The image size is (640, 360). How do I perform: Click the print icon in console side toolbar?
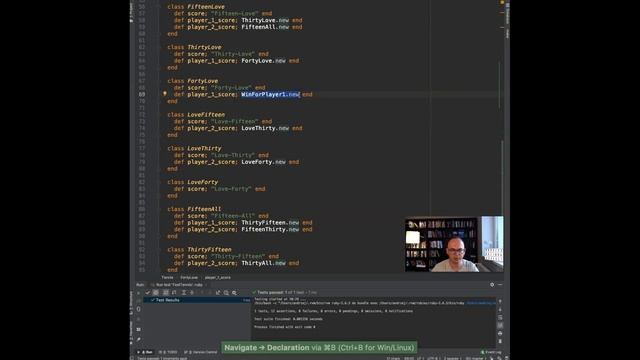pyautogui.click(x=500, y=333)
